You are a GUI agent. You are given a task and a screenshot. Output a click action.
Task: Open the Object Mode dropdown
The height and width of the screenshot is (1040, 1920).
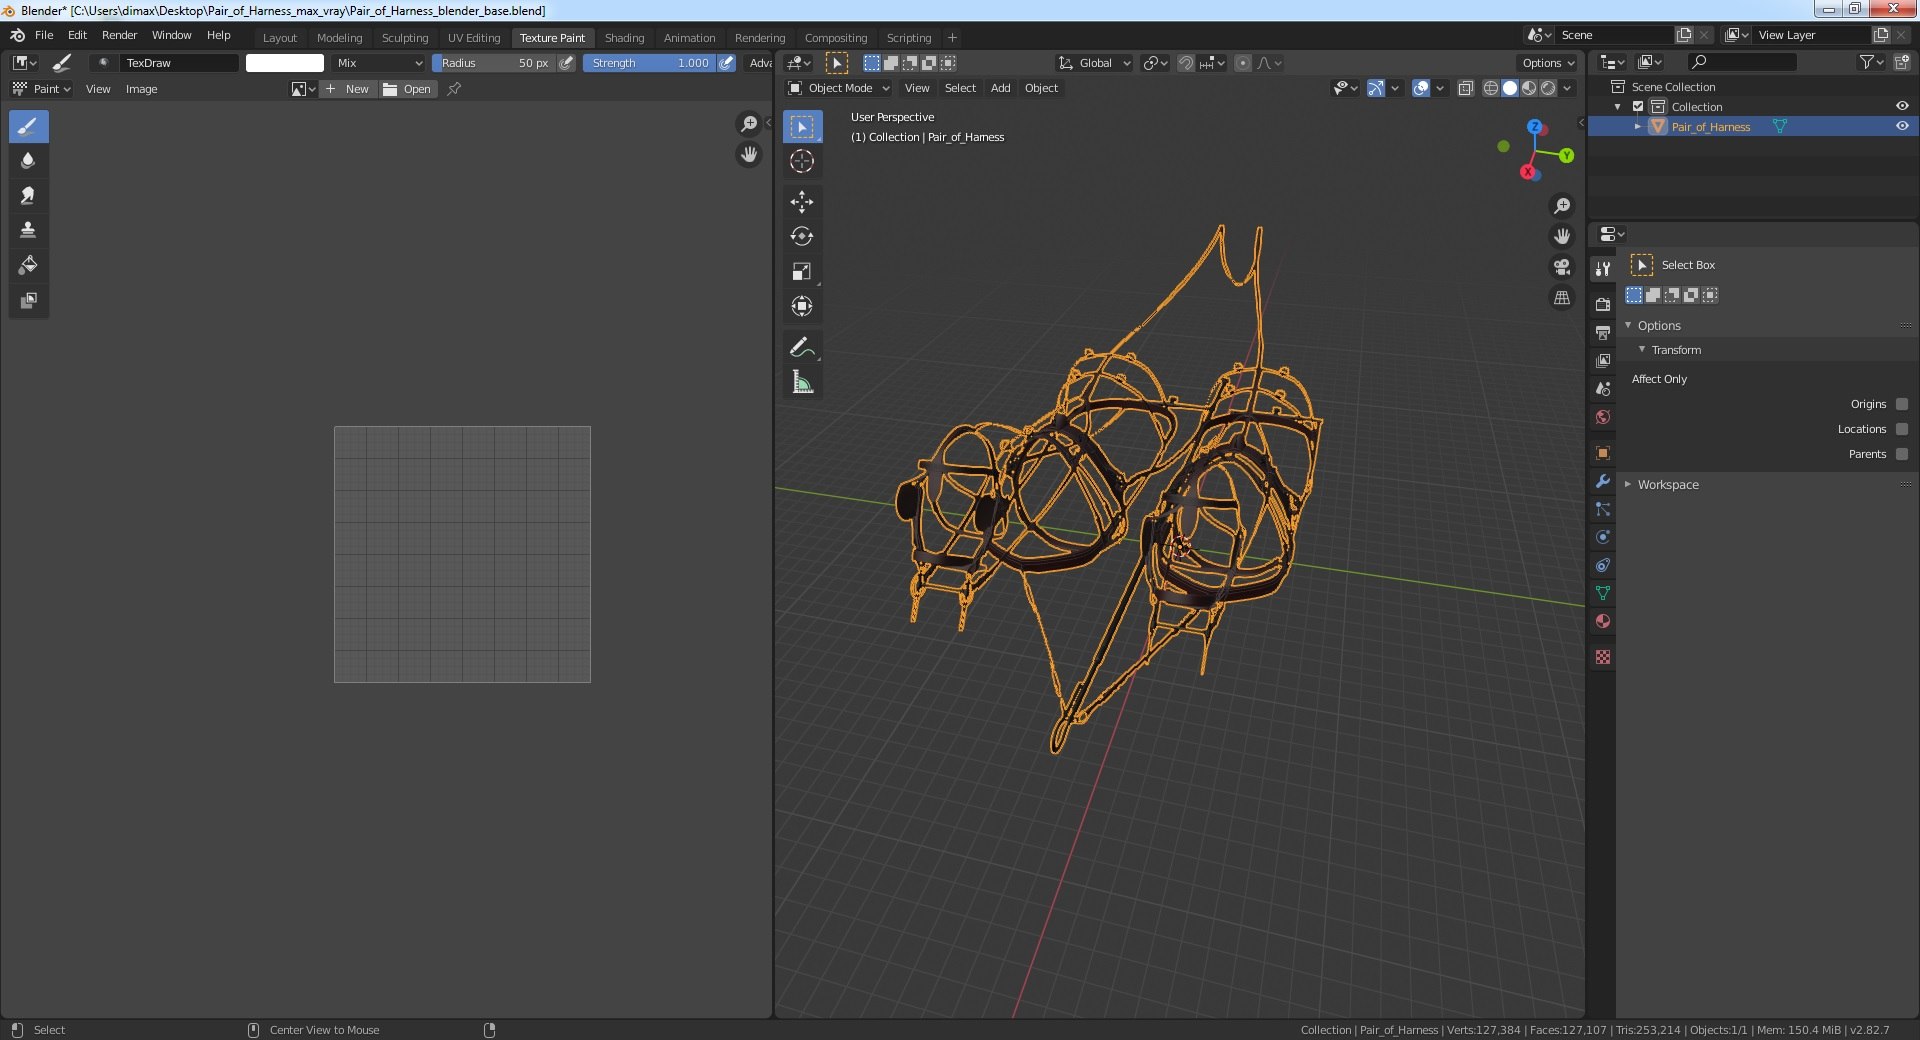point(838,88)
